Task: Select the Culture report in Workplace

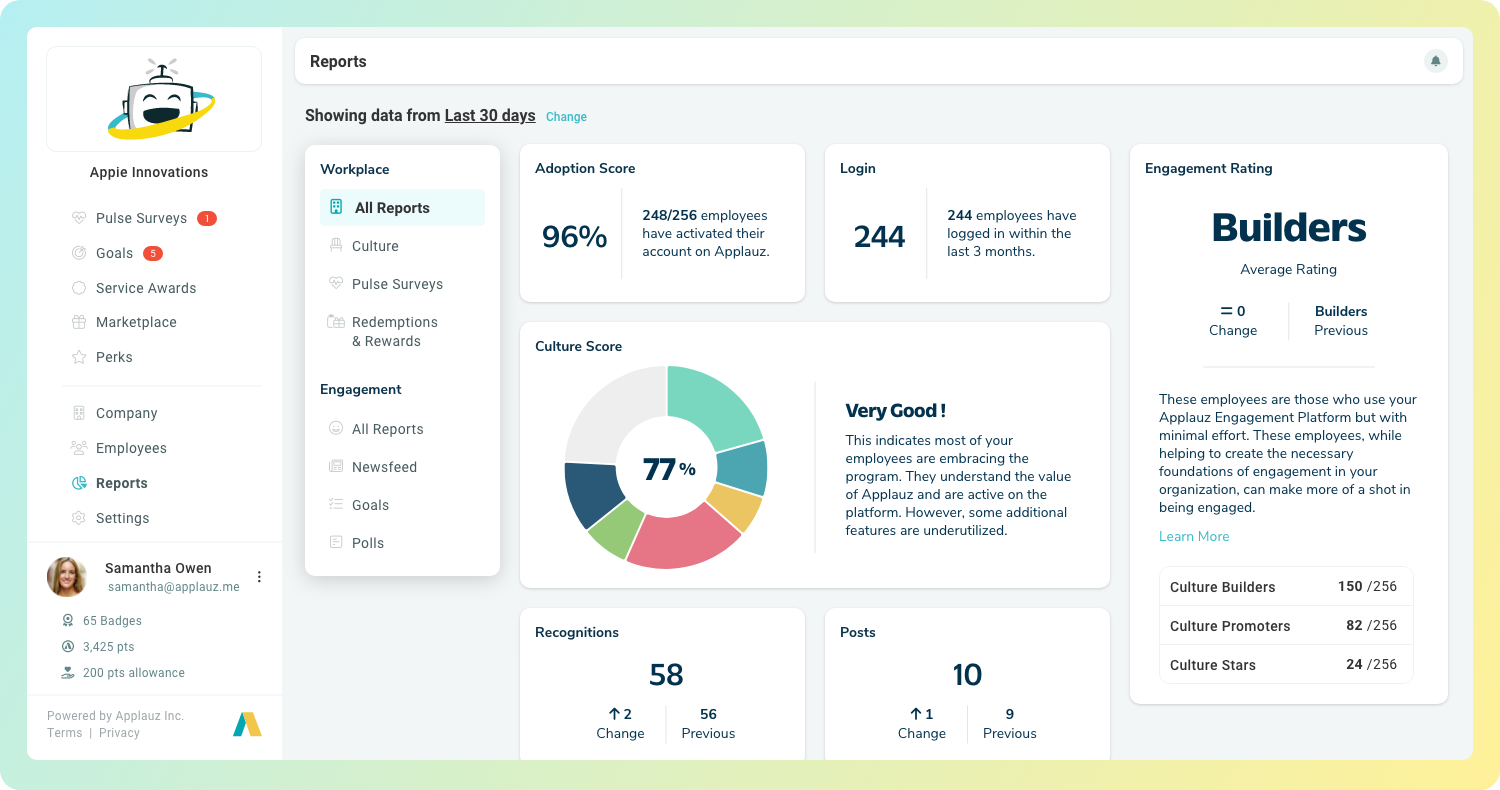Action: (x=376, y=246)
